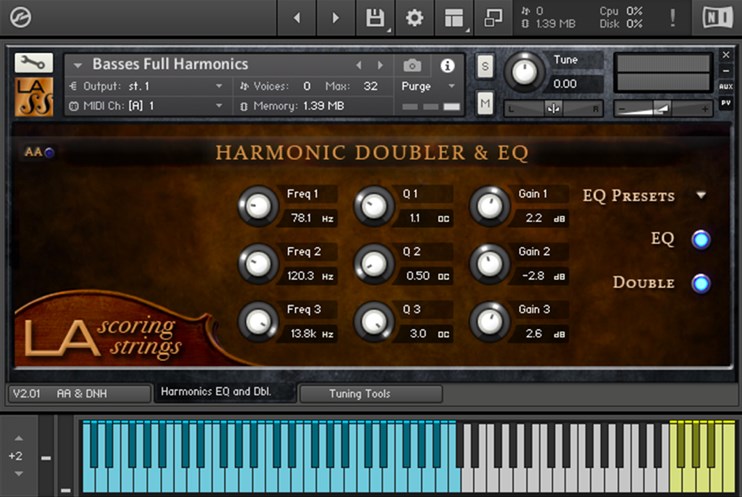Click the 78.1 Hz value field
This screenshot has height=497, width=742.
click(310, 218)
